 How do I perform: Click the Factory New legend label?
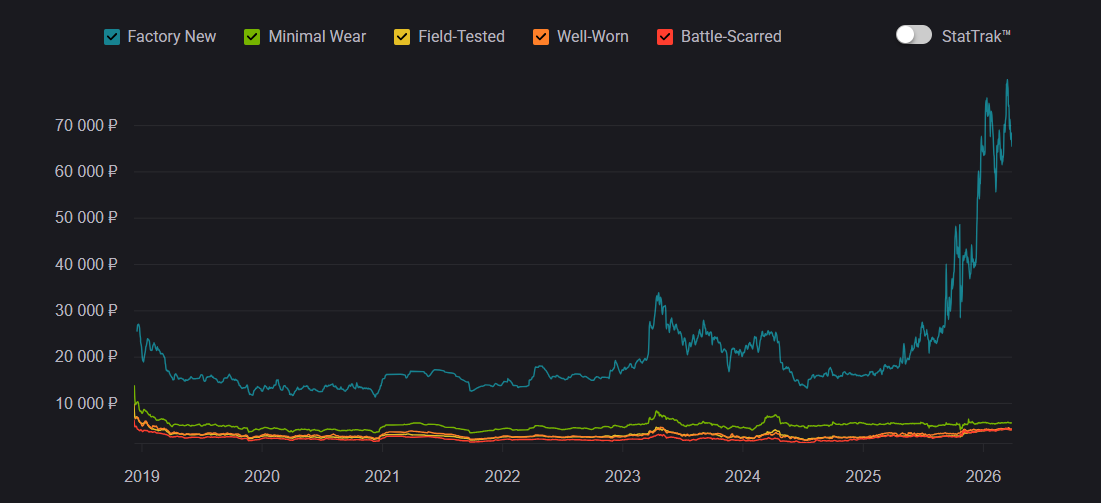pyautogui.click(x=172, y=37)
